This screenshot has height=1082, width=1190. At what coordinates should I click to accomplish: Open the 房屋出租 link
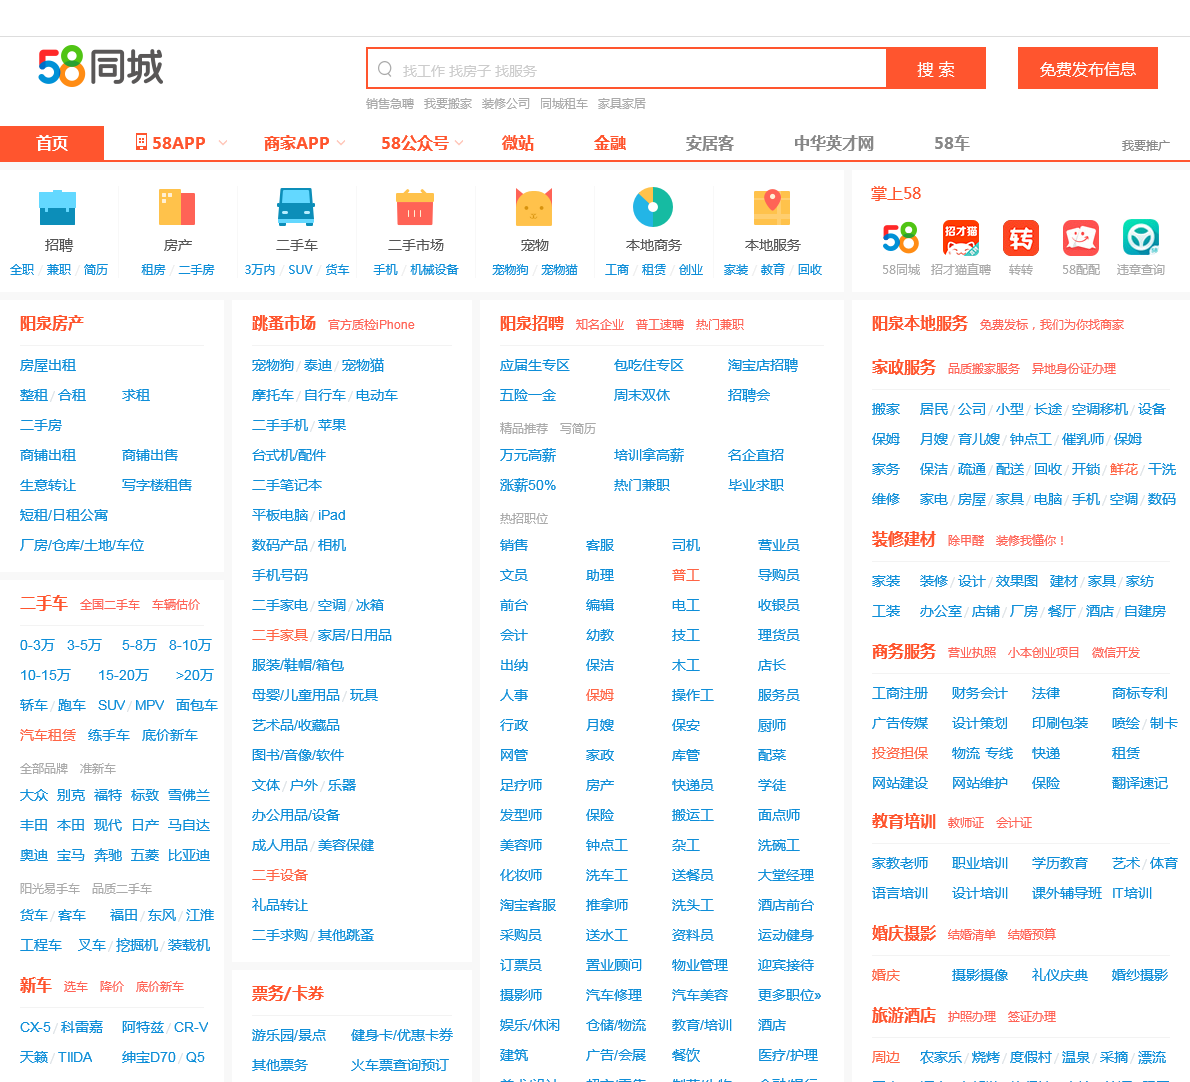48,366
